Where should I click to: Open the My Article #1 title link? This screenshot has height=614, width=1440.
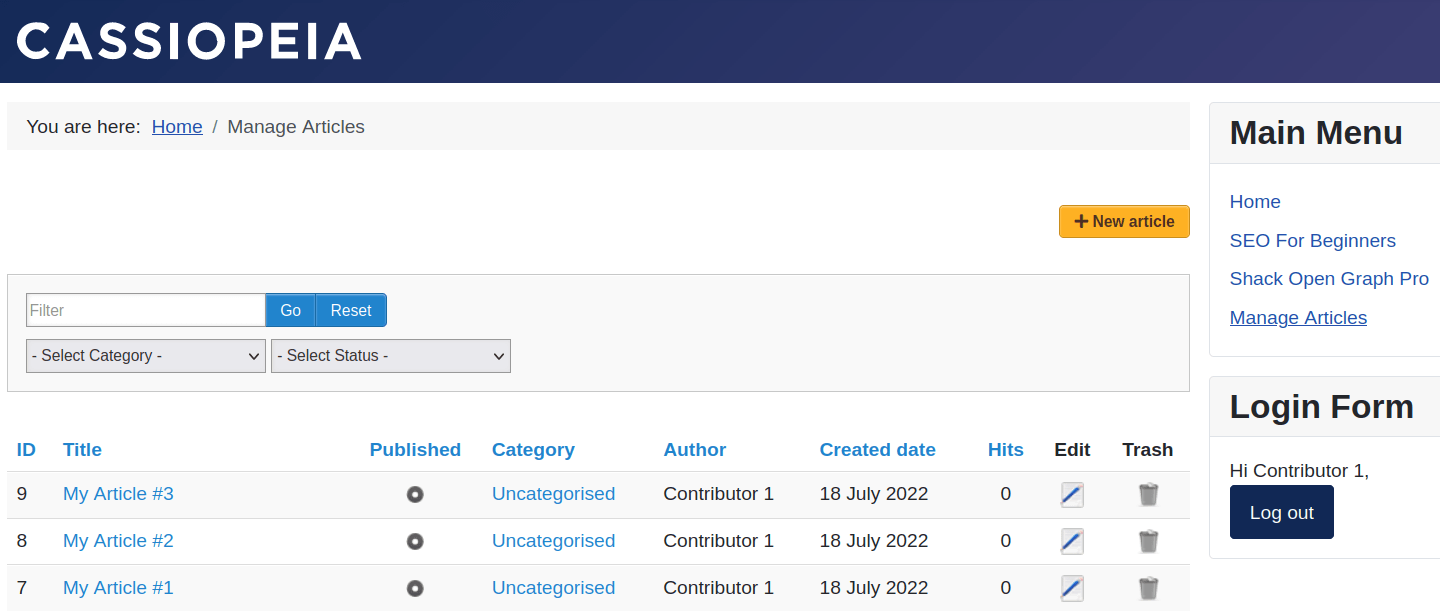pos(118,588)
